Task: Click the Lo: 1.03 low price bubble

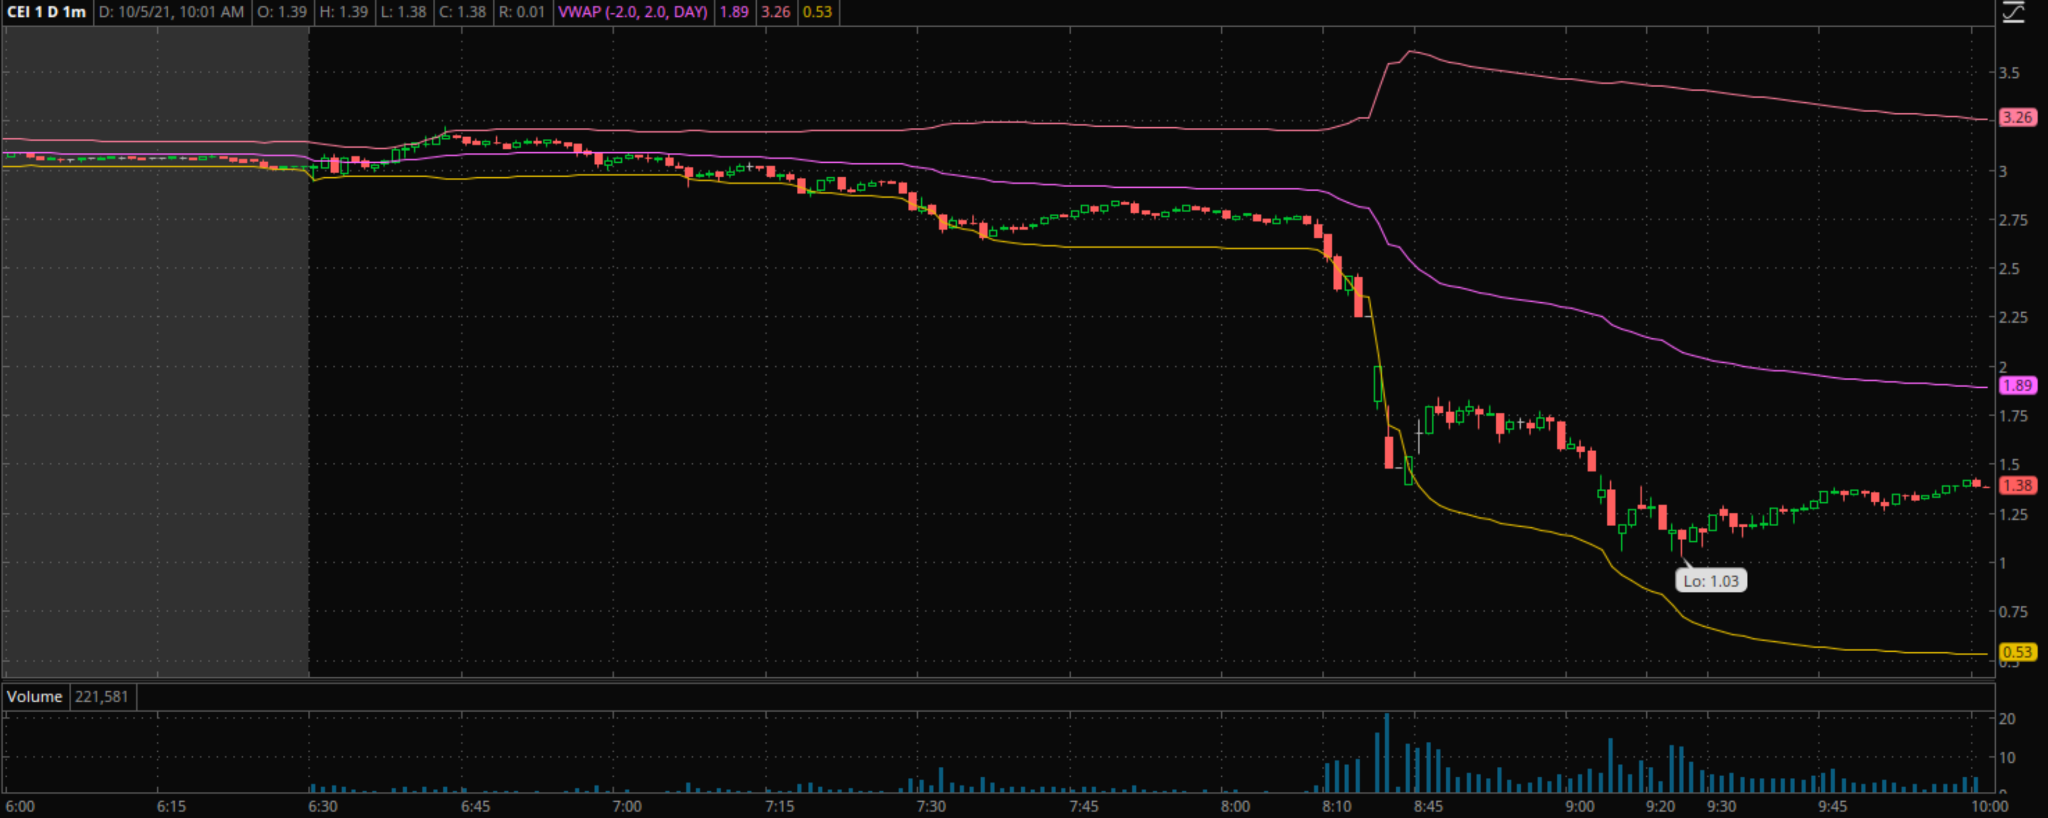Action: point(1711,581)
